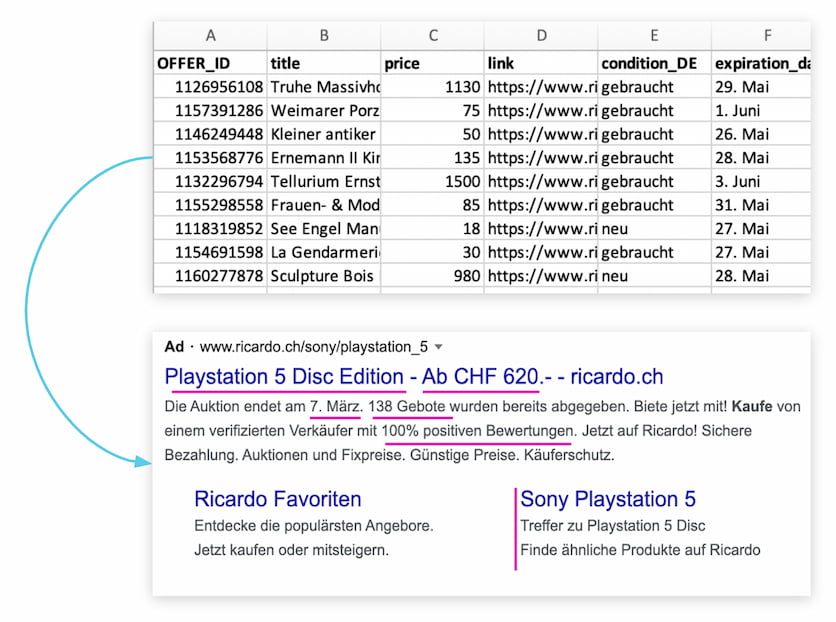This screenshot has height=622, width=836.
Task: Select the Kleiner antiker title cell
Action: coord(324,134)
